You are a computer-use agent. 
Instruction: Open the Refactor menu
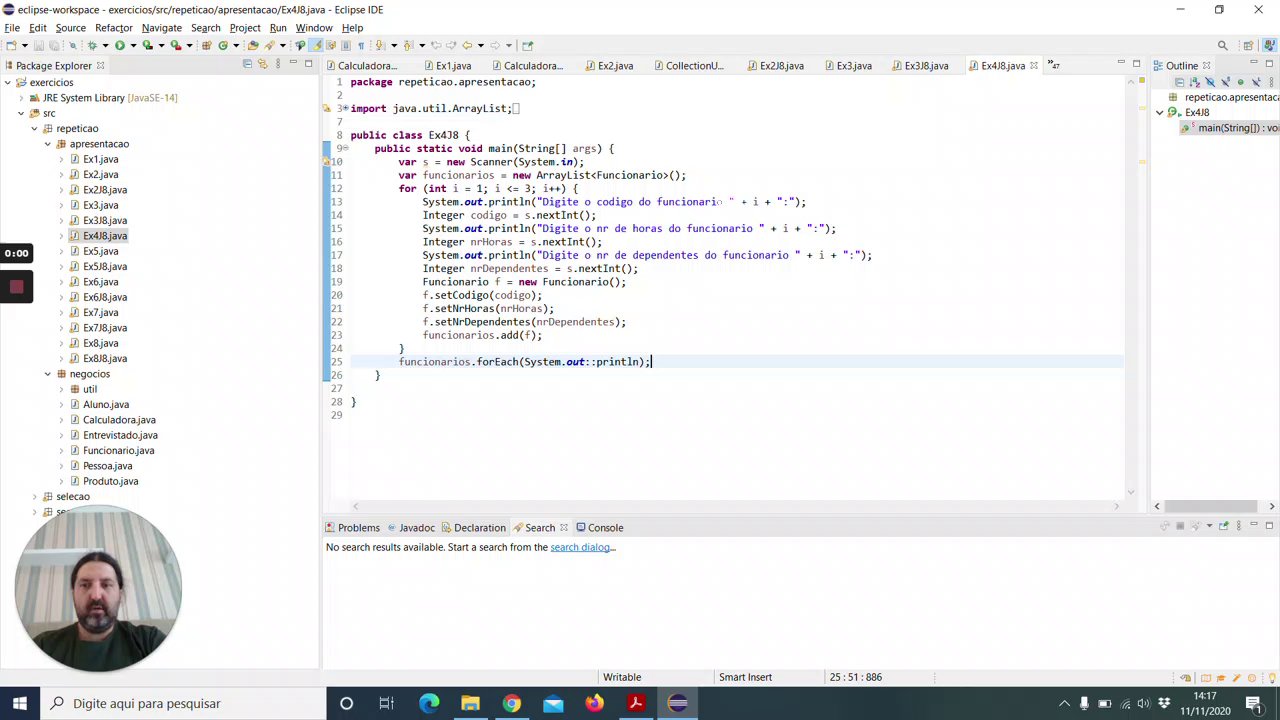(114, 28)
